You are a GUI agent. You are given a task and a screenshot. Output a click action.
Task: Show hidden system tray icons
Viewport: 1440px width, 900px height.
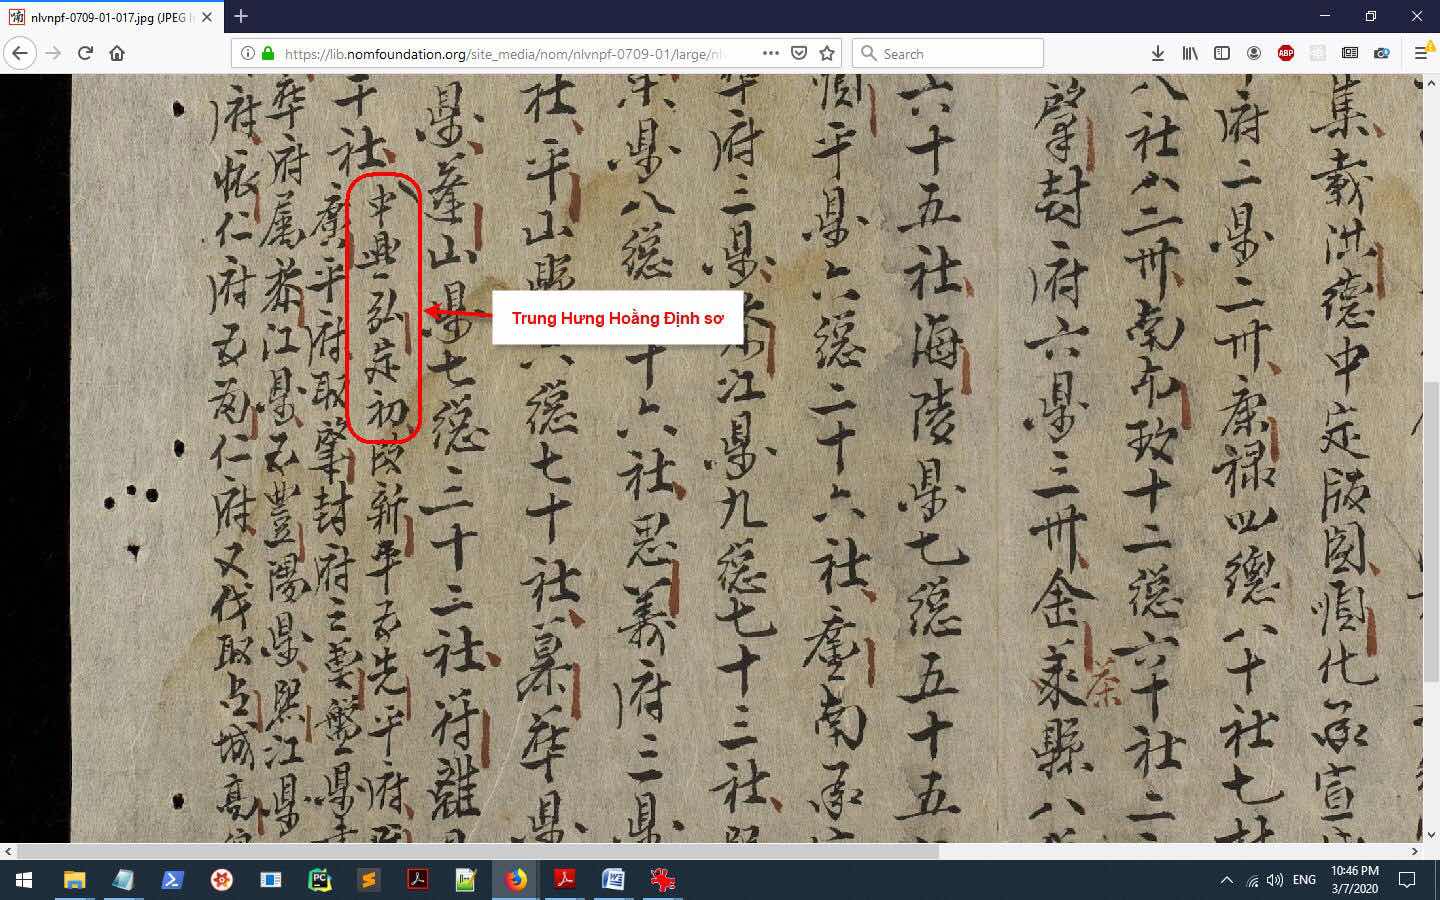click(x=1227, y=880)
